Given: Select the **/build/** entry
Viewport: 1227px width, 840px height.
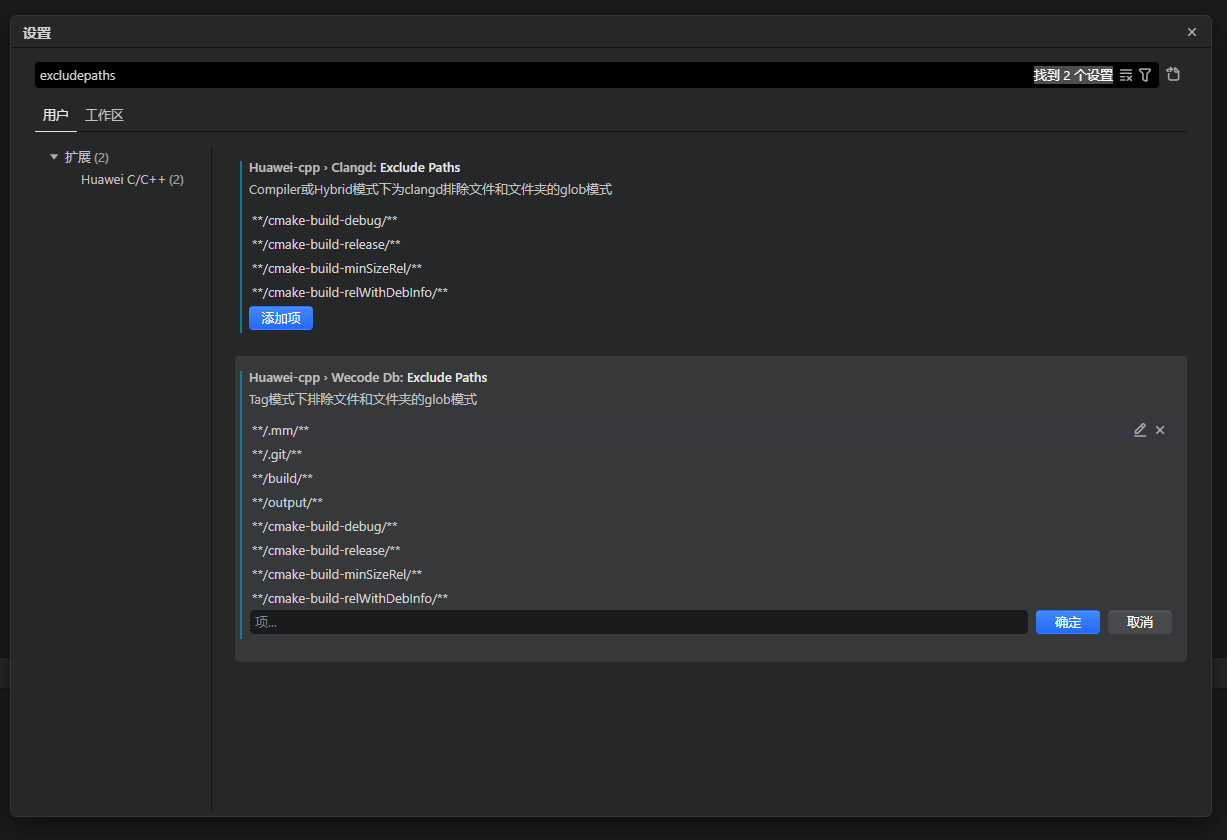Looking at the screenshot, I should pos(283,478).
